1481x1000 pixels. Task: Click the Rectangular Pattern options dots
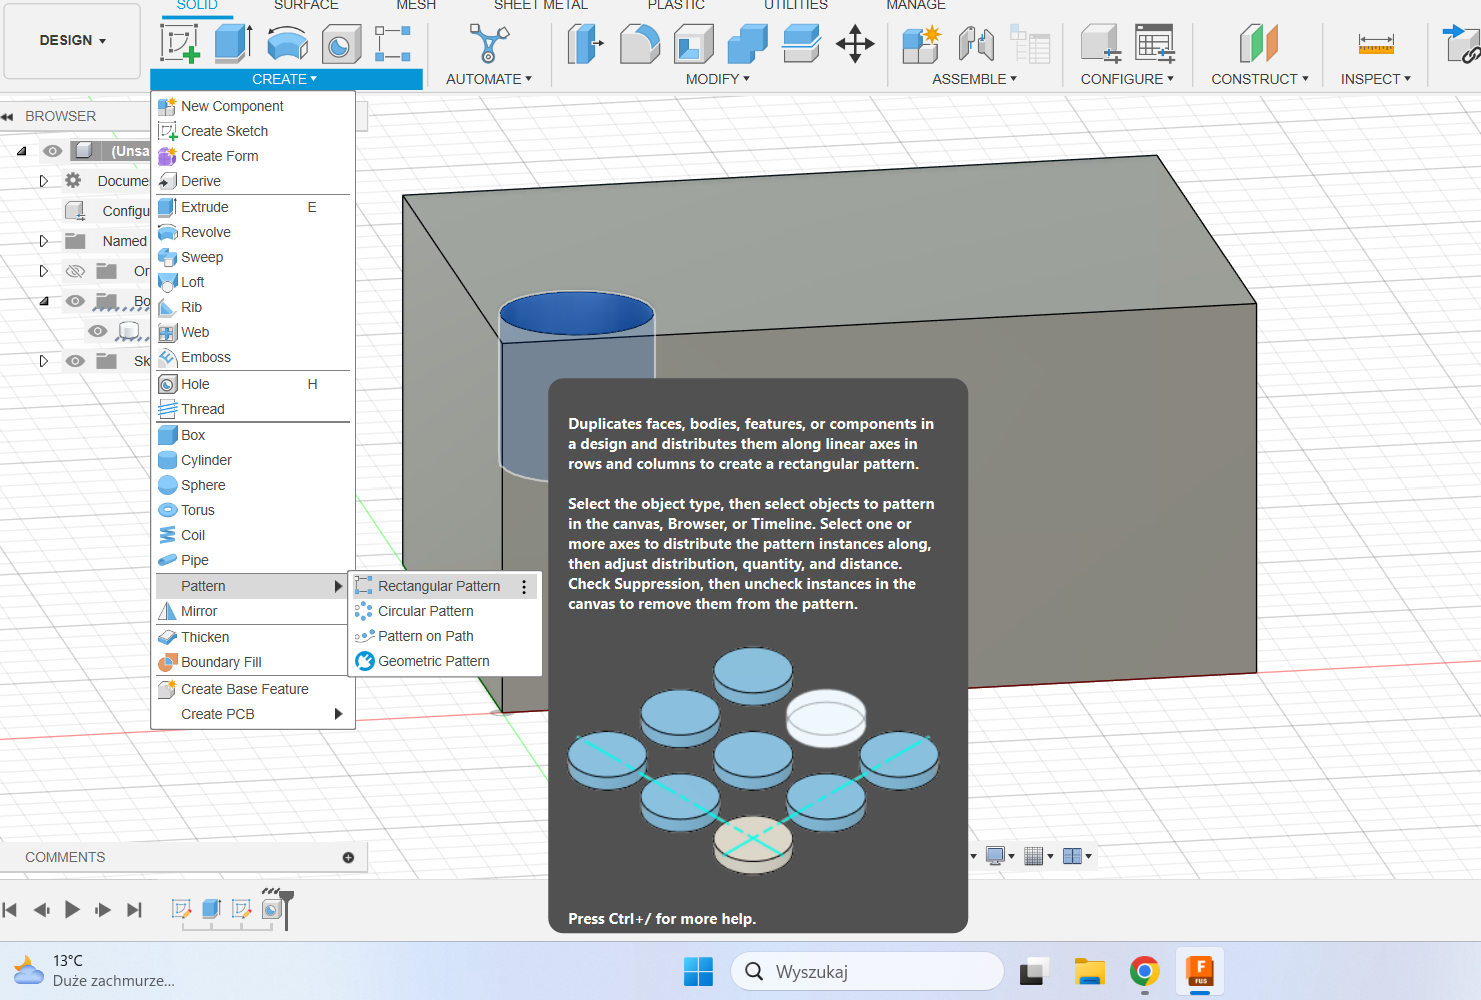(524, 587)
